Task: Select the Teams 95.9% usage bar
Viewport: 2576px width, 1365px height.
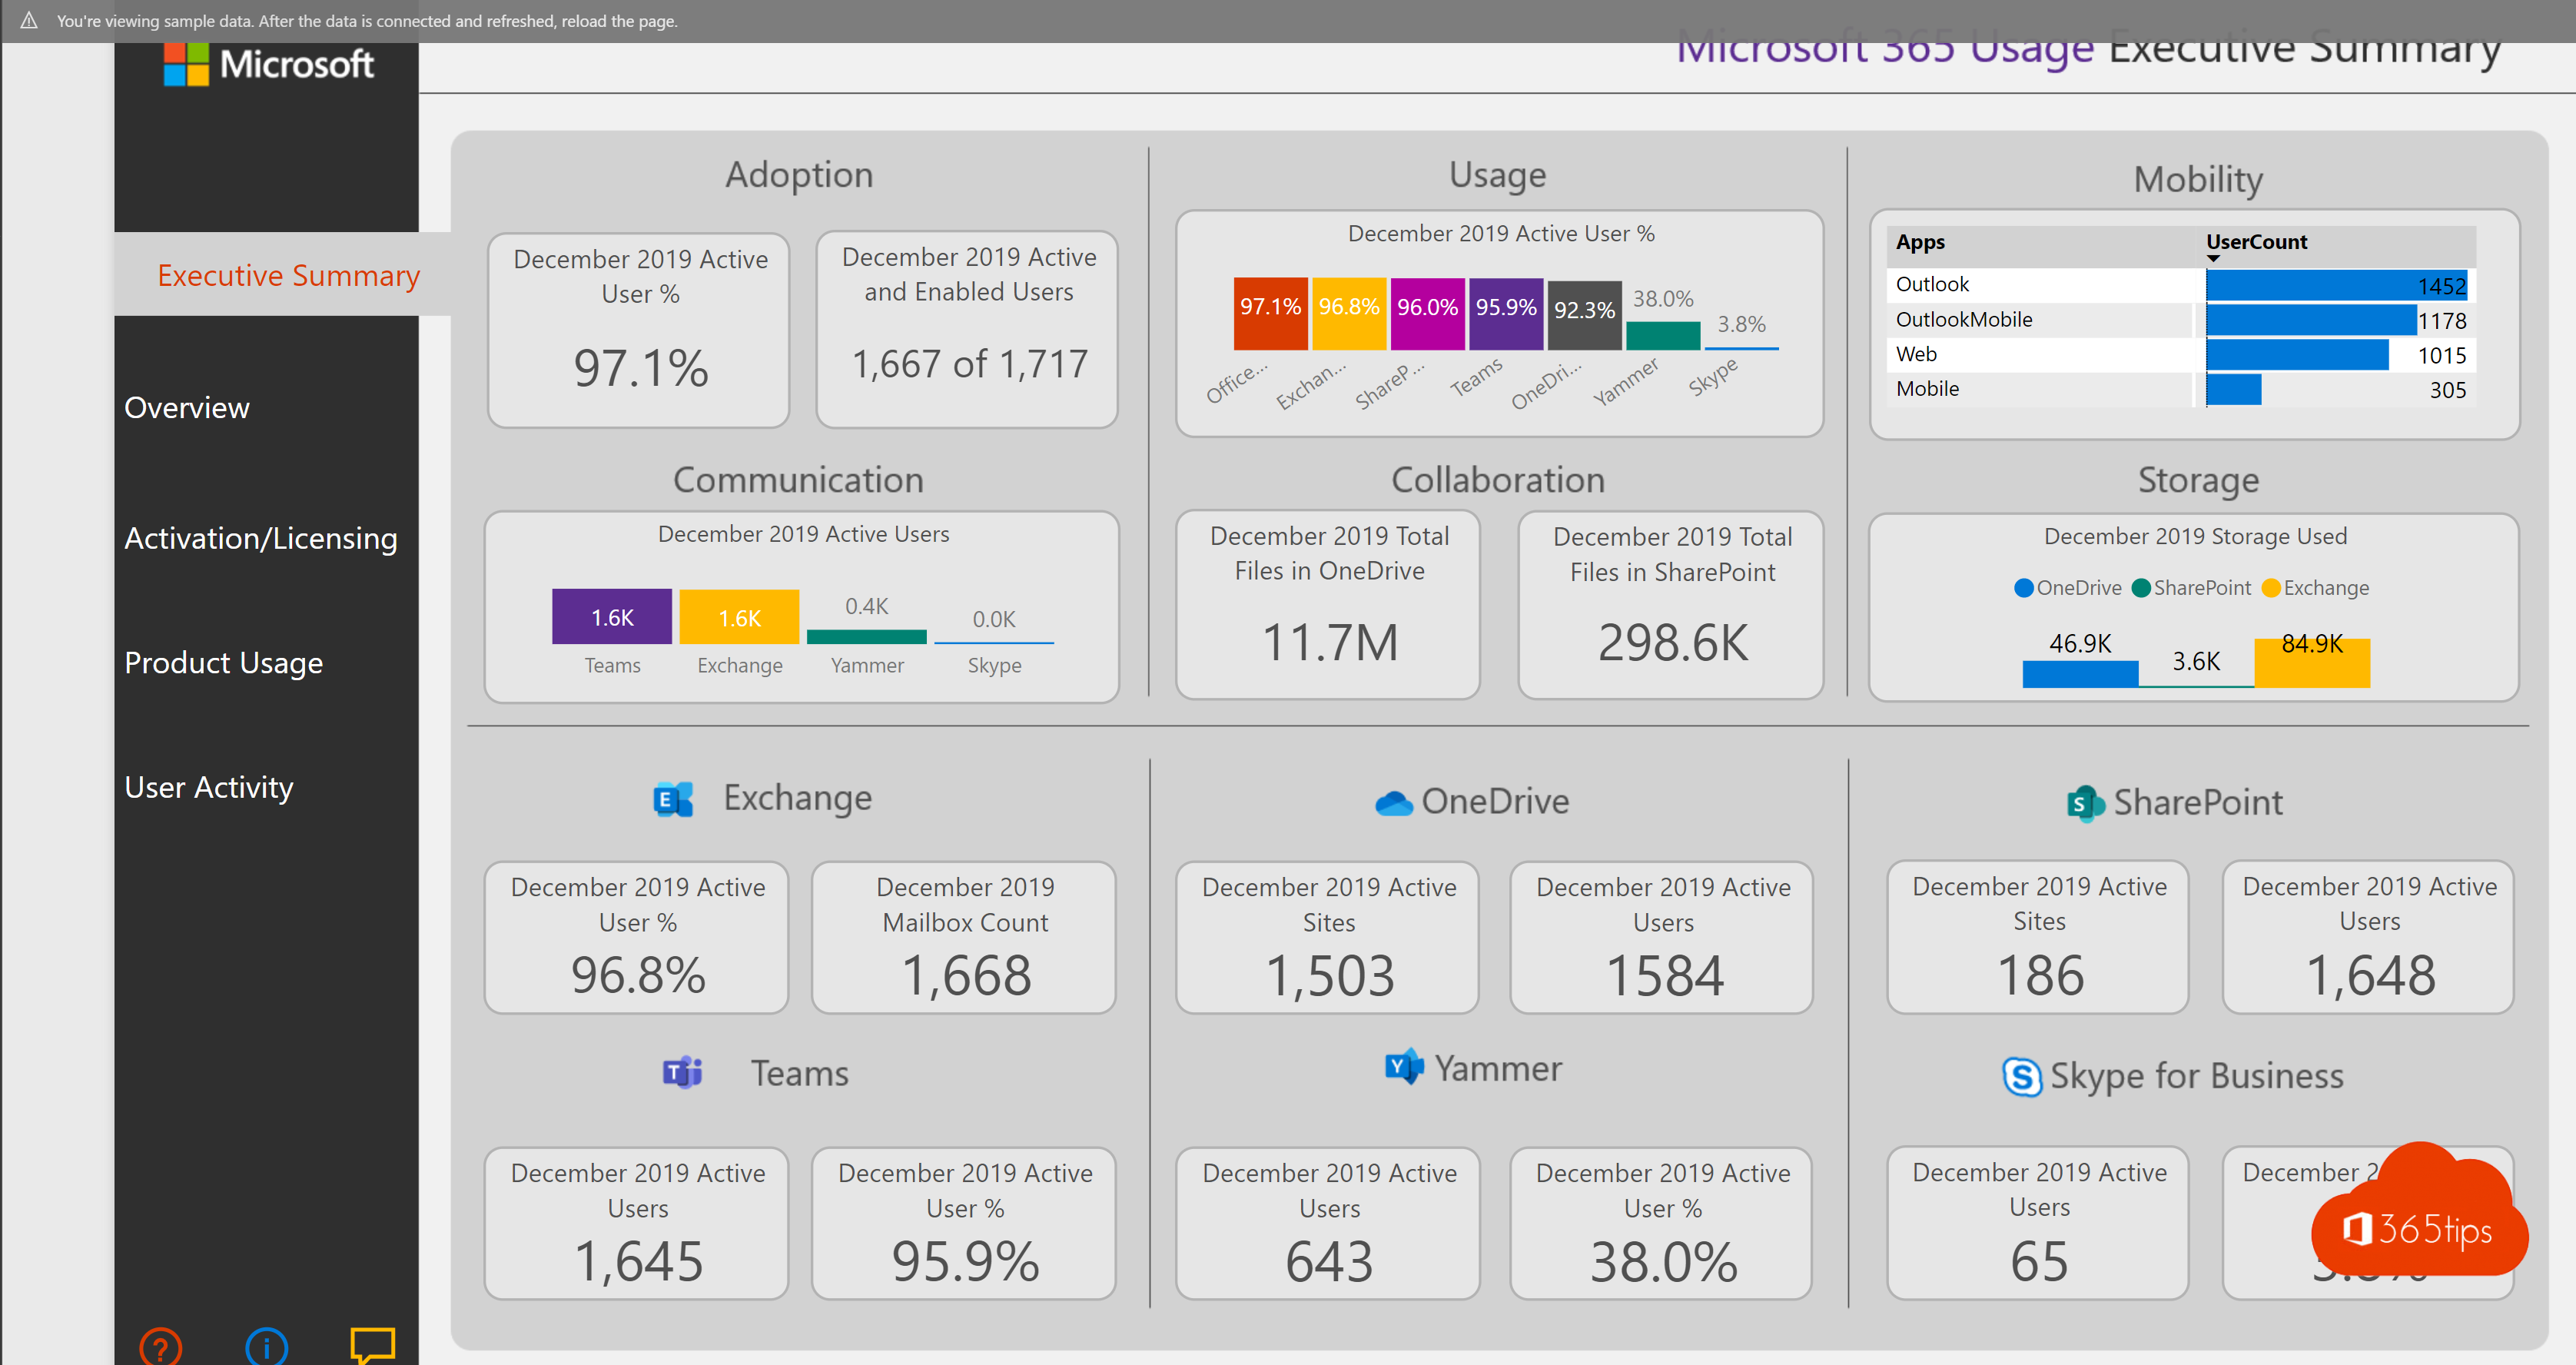Action: tap(1506, 314)
